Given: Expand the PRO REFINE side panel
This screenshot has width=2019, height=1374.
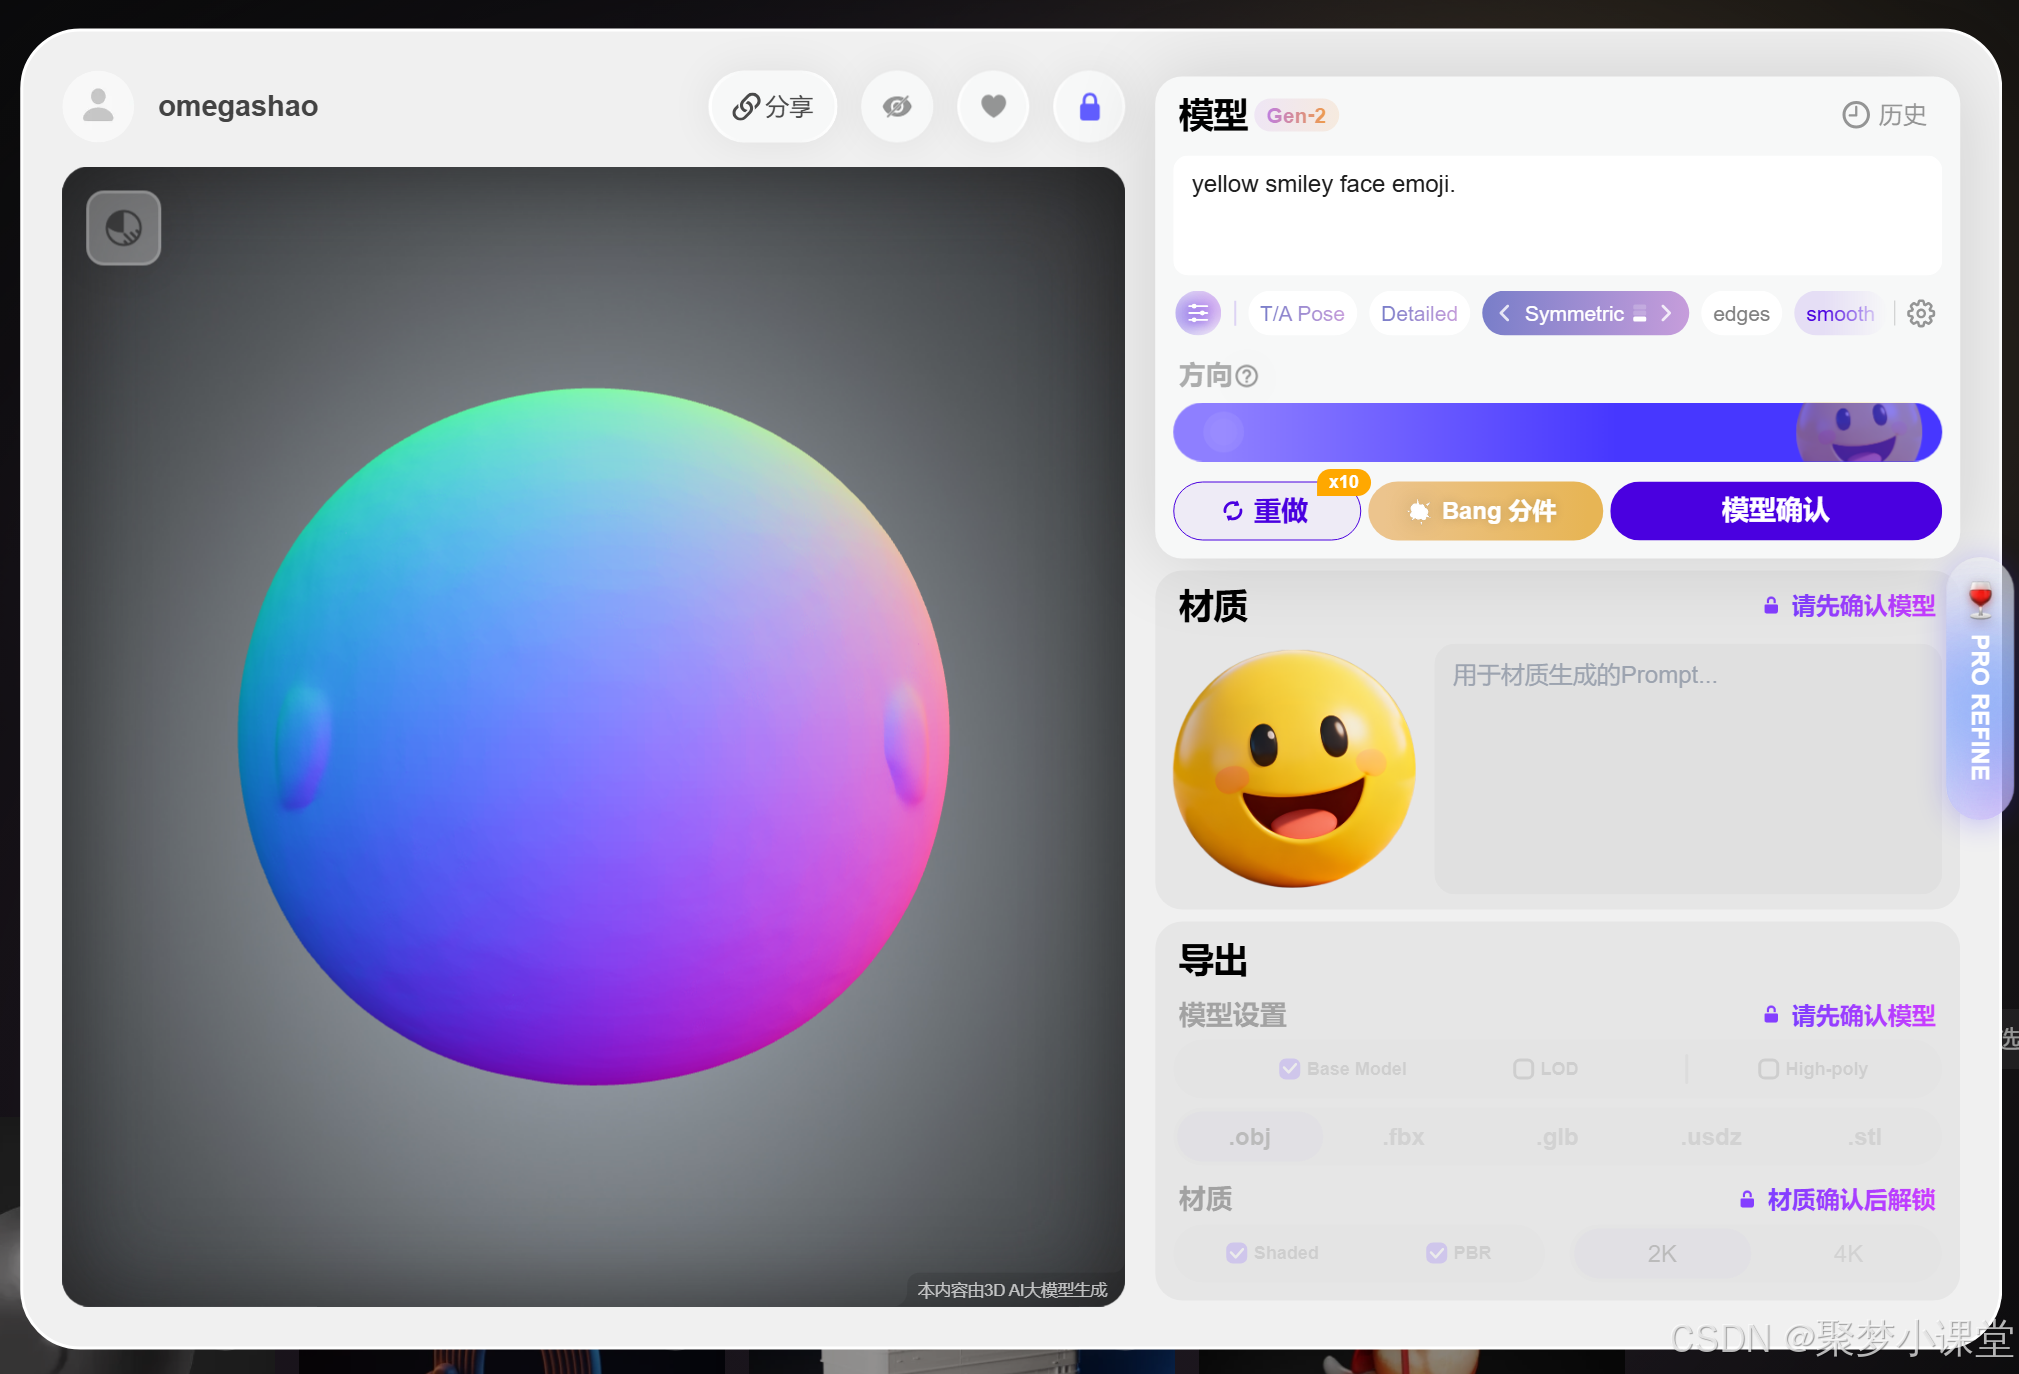Looking at the screenshot, I should [x=1979, y=690].
